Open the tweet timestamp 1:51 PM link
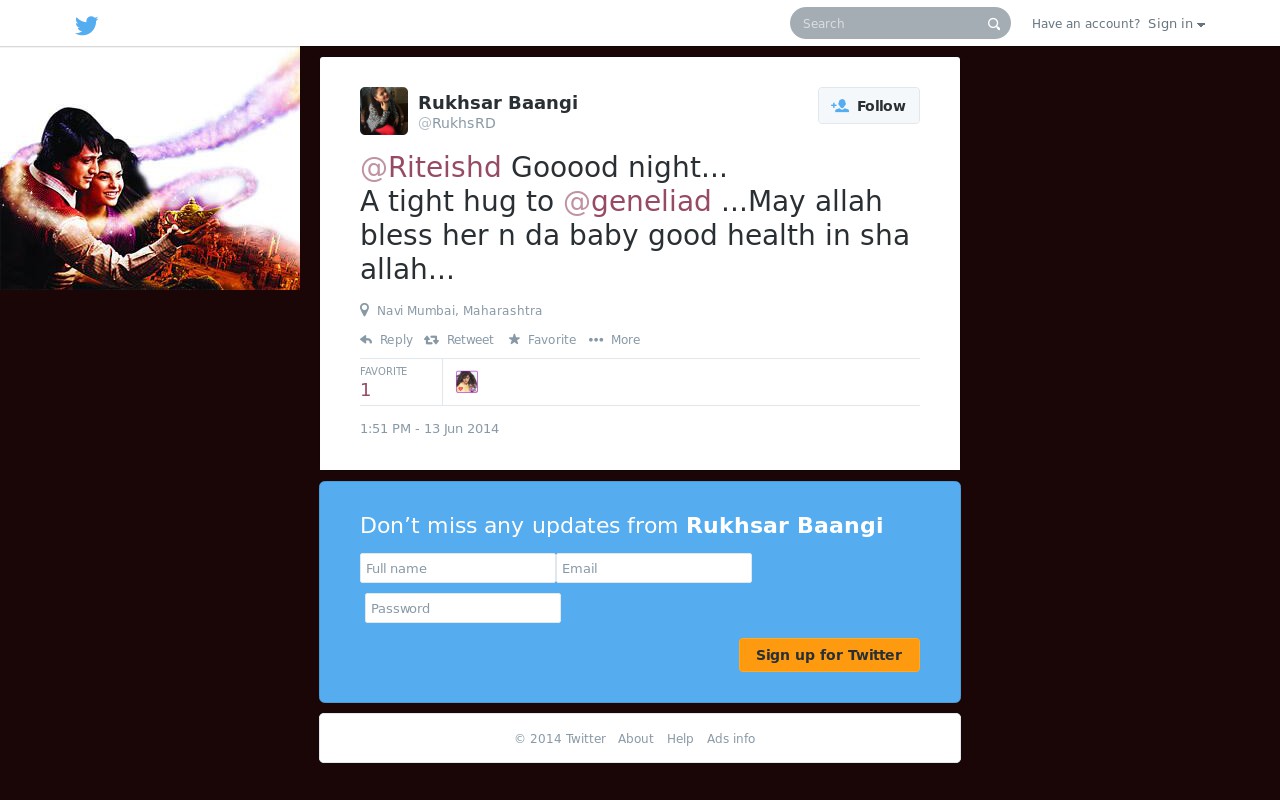The image size is (1280, 800). coord(429,429)
